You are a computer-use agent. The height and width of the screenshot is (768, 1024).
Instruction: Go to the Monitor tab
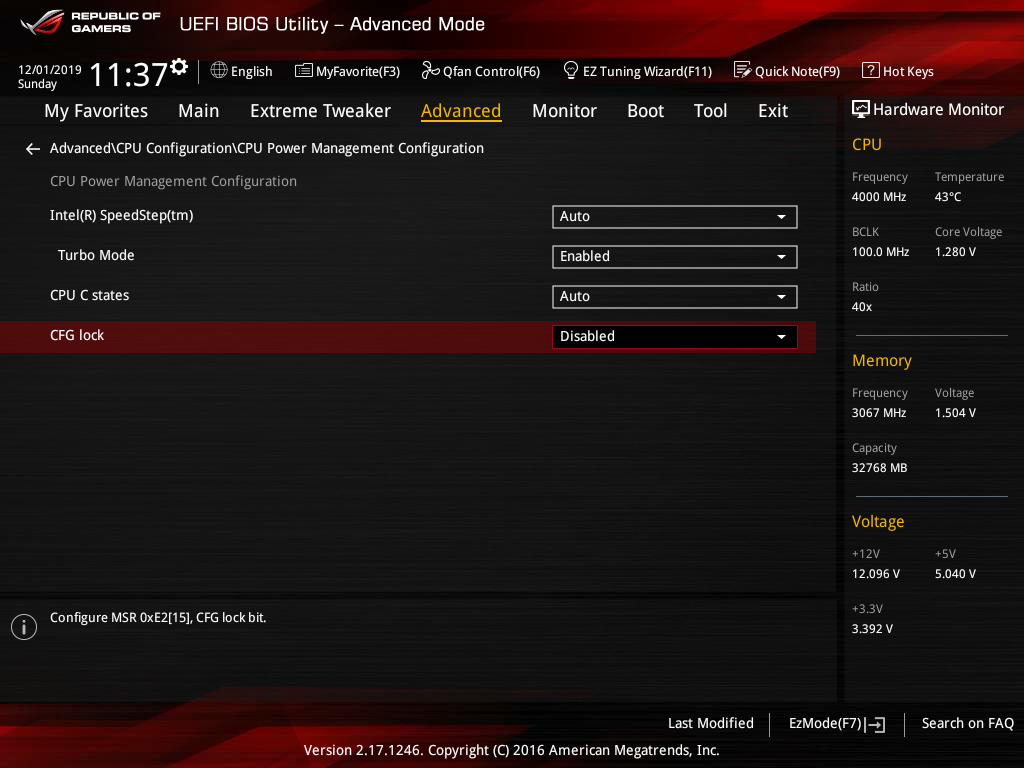pos(564,111)
